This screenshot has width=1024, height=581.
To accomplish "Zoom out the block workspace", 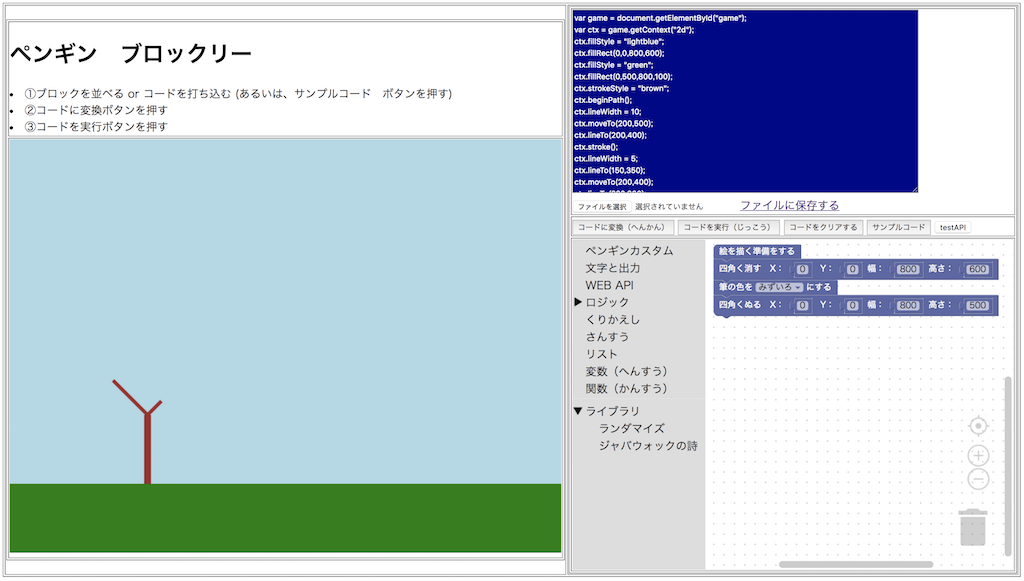I will tap(978, 479).
